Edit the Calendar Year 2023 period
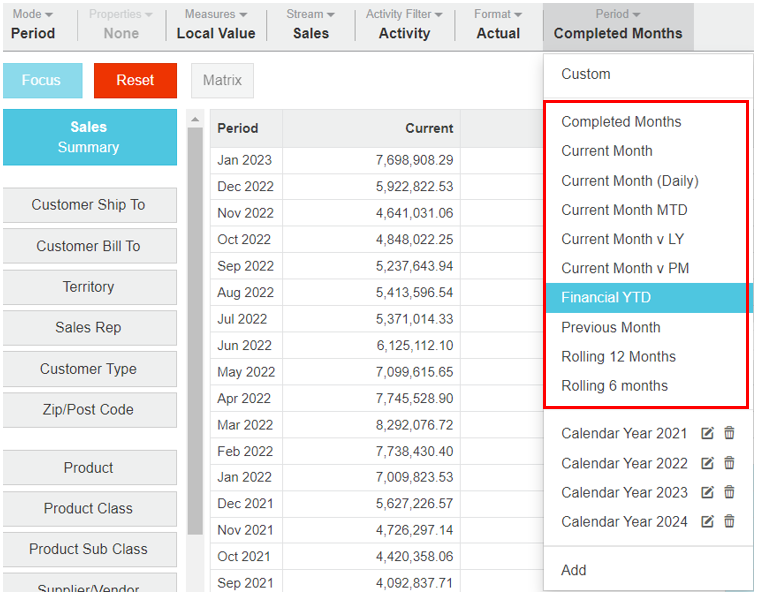This screenshot has height=594, width=757. [708, 492]
